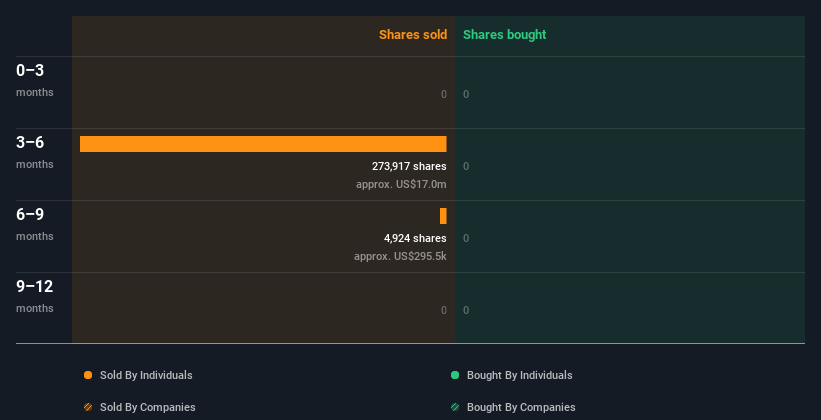Click the long orange 3–6 months bar
This screenshot has height=420, width=821.
pos(263,144)
